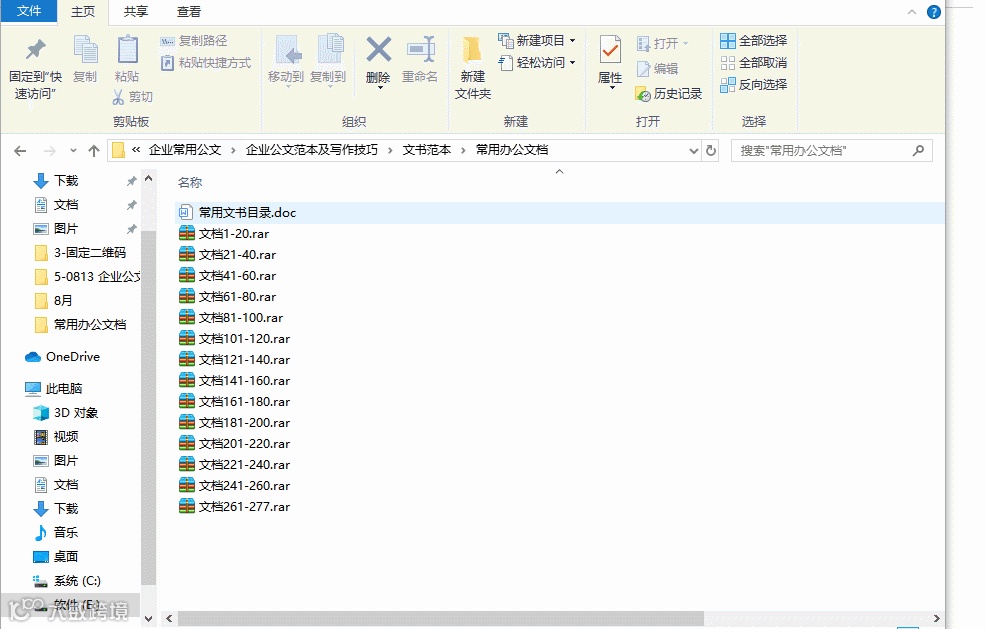
Task: Click the horizontal scrollbar right arrow
Action: pyautogui.click(x=936, y=619)
